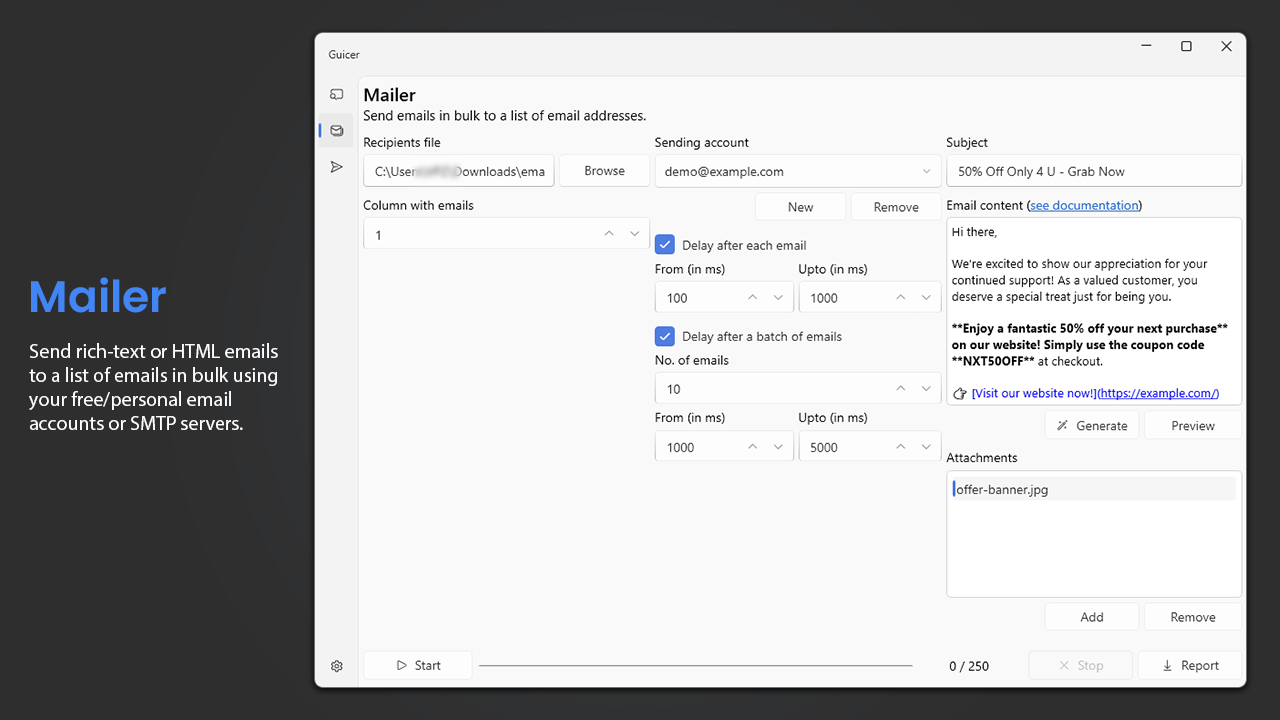The width and height of the screenshot is (1280, 720).
Task: Increase the Column with emails value
Action: click(609, 234)
